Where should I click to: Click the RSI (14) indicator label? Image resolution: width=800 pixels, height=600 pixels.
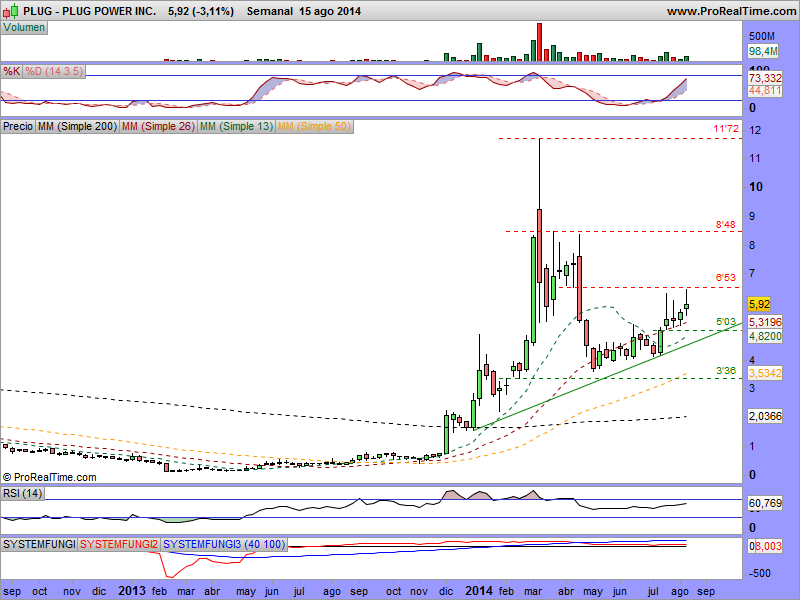click(x=22, y=493)
